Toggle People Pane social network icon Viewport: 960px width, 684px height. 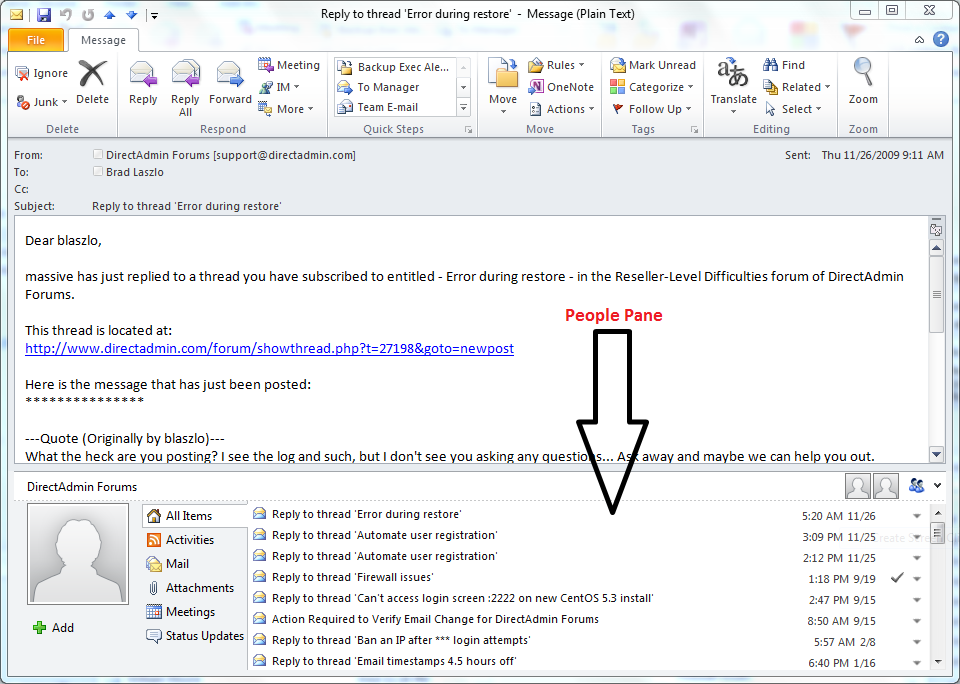pyautogui.click(x=916, y=486)
